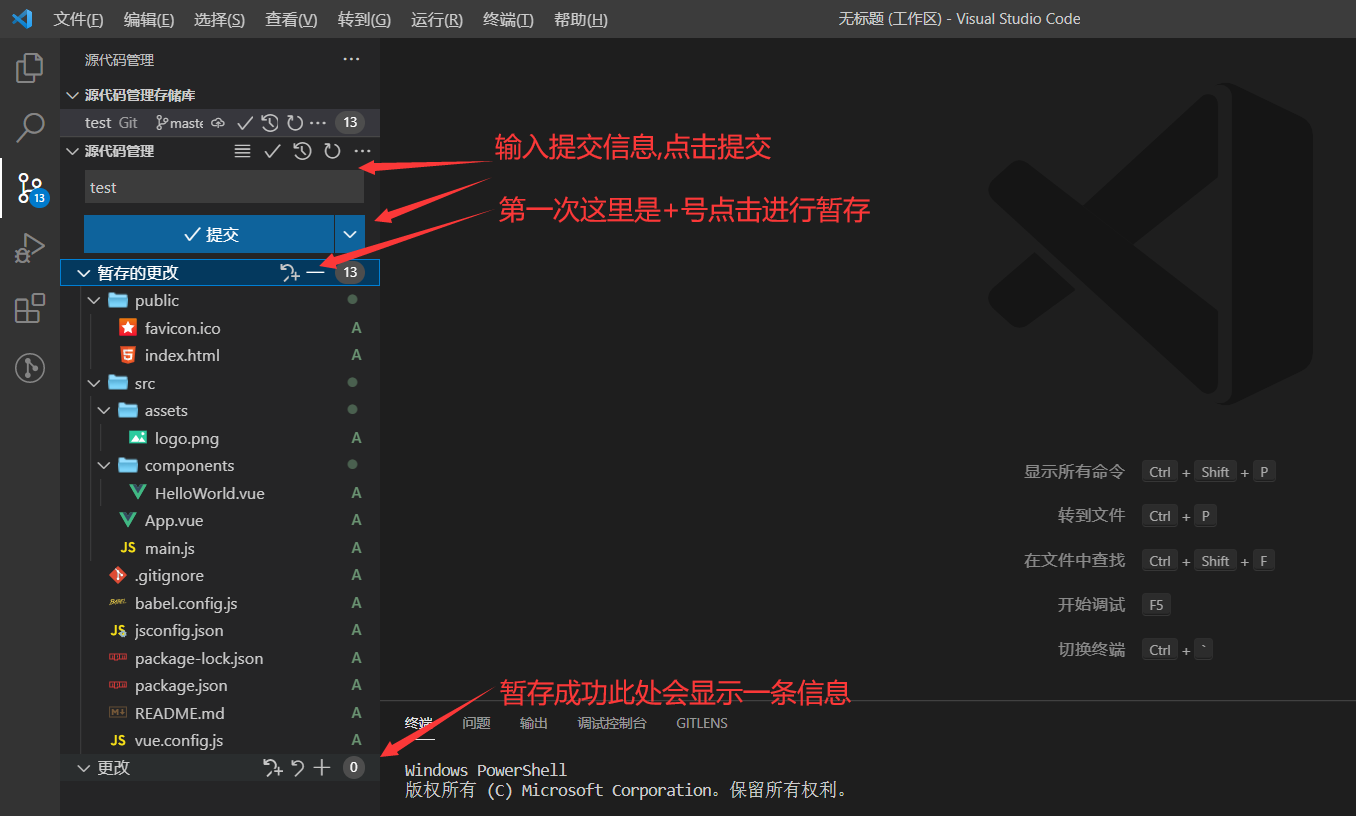Collapse the 暂存的更改 group
The height and width of the screenshot is (816, 1356).
point(84,273)
